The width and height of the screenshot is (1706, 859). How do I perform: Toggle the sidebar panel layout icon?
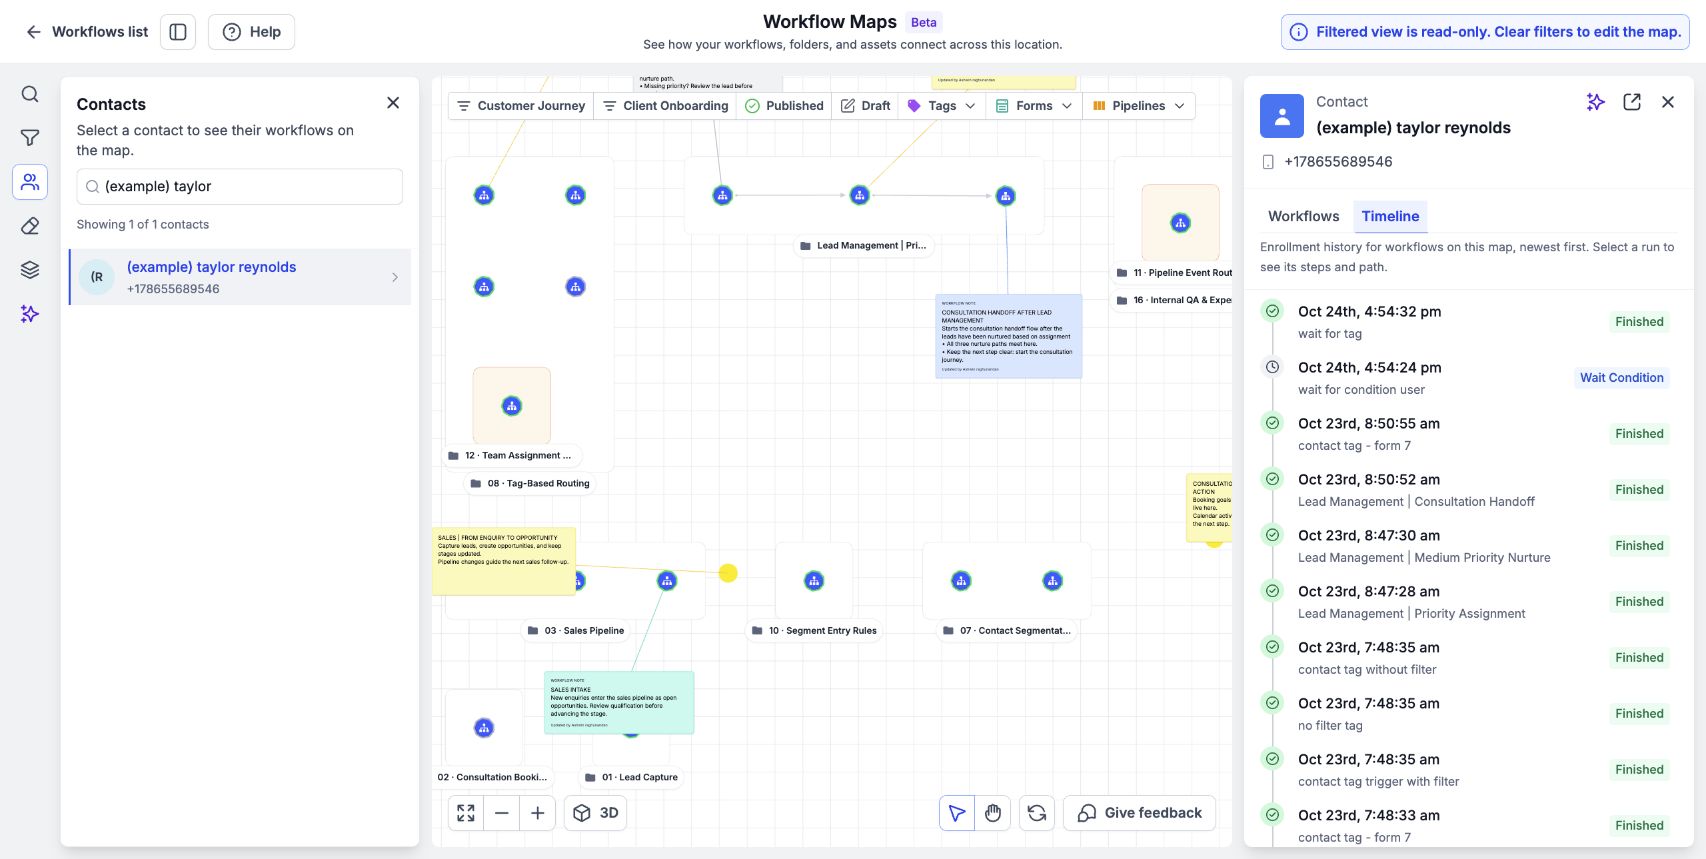point(178,32)
